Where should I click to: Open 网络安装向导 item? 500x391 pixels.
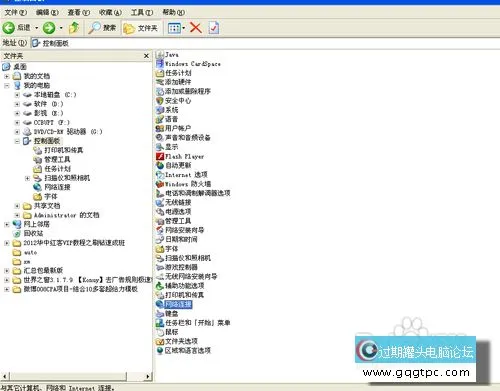point(180,230)
